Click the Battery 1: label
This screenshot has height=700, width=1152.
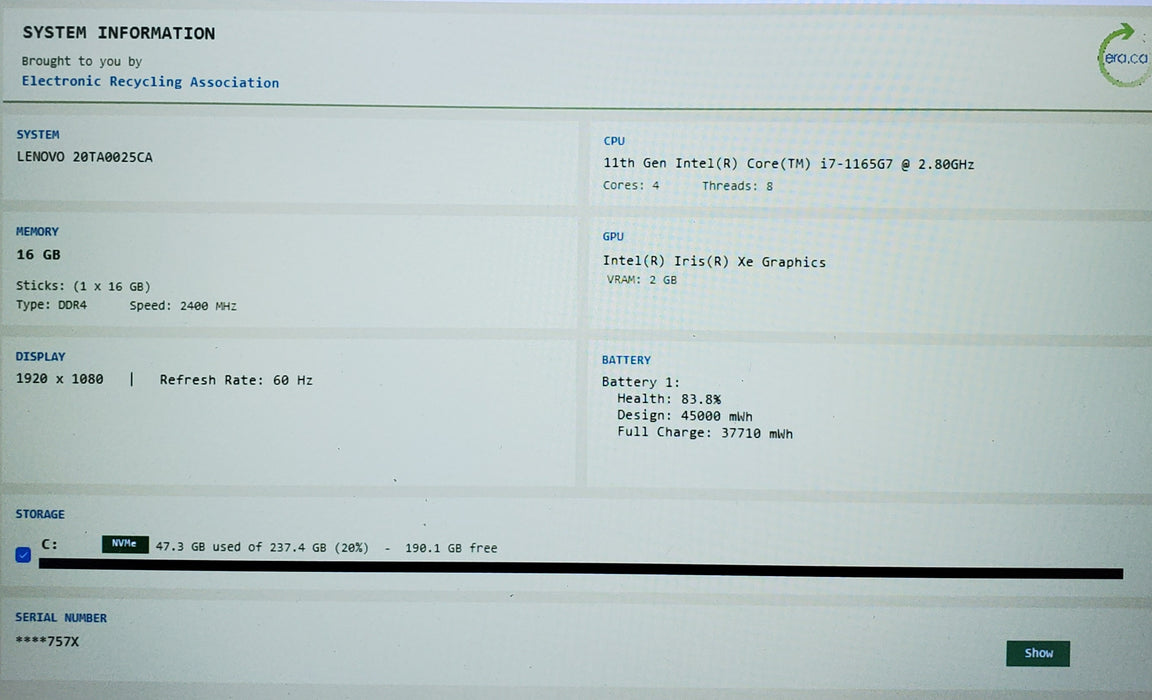641,382
